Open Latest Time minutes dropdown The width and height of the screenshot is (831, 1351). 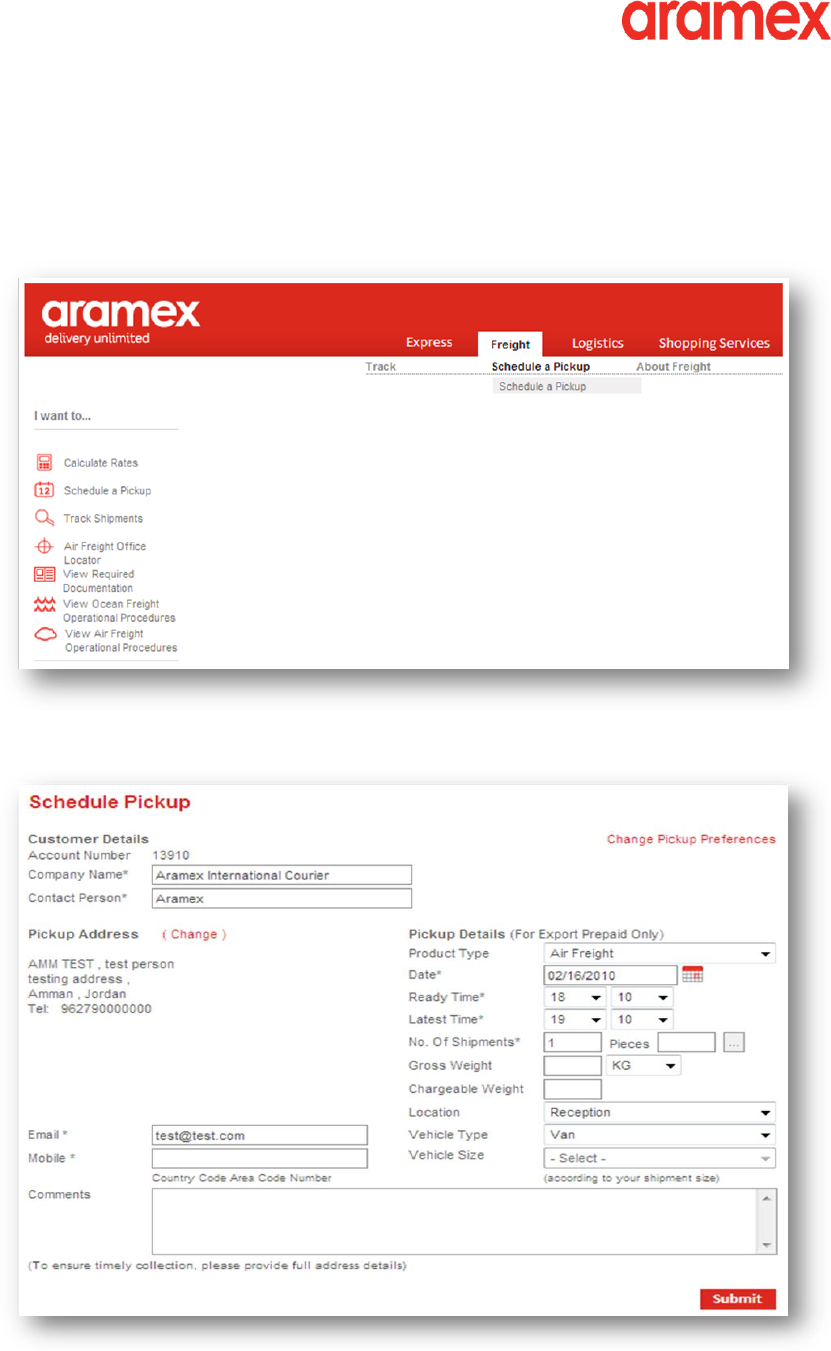coord(642,1020)
